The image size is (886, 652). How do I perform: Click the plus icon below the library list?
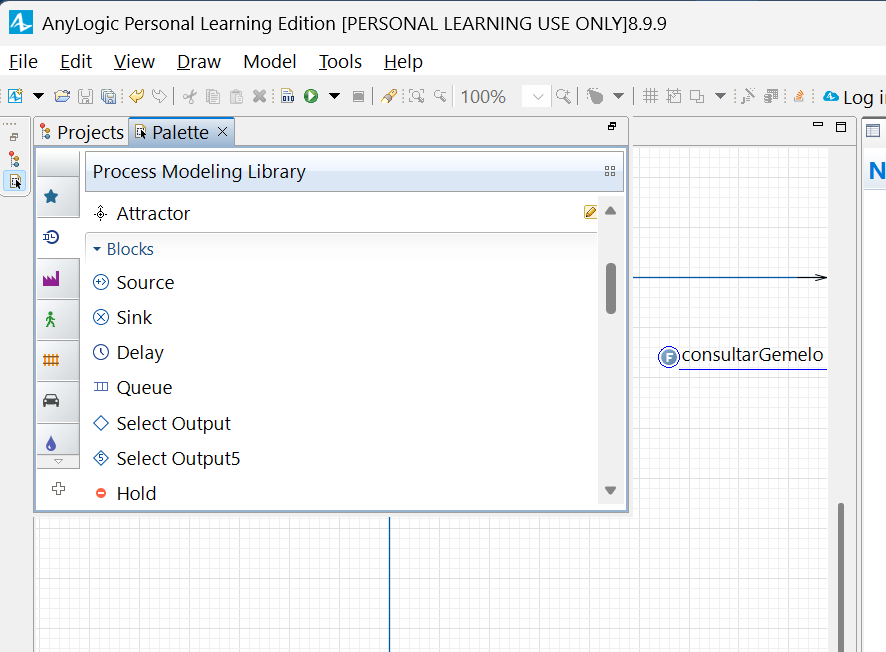[58, 489]
